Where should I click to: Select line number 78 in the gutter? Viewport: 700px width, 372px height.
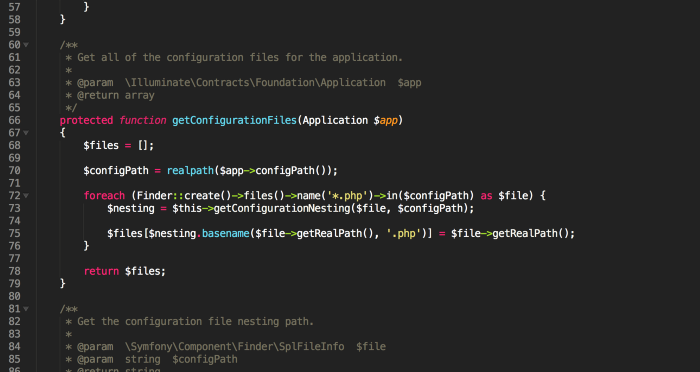14,271
